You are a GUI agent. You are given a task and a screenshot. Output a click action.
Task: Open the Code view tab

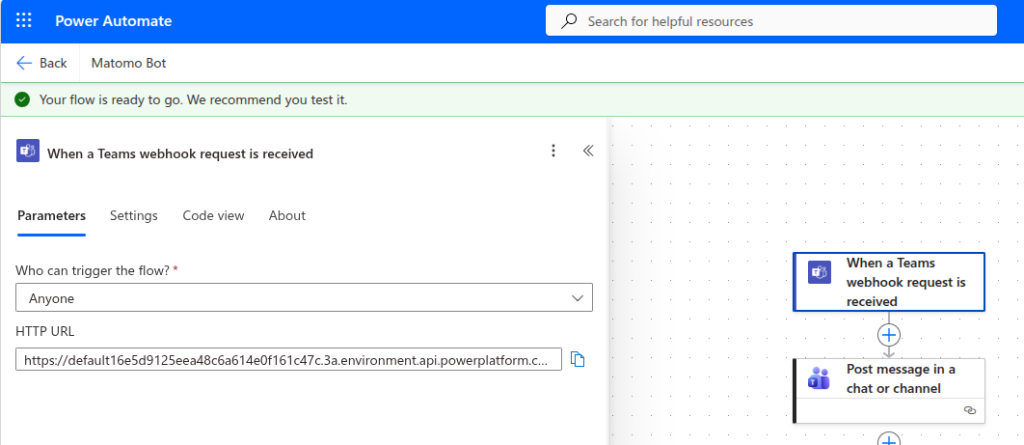(213, 216)
